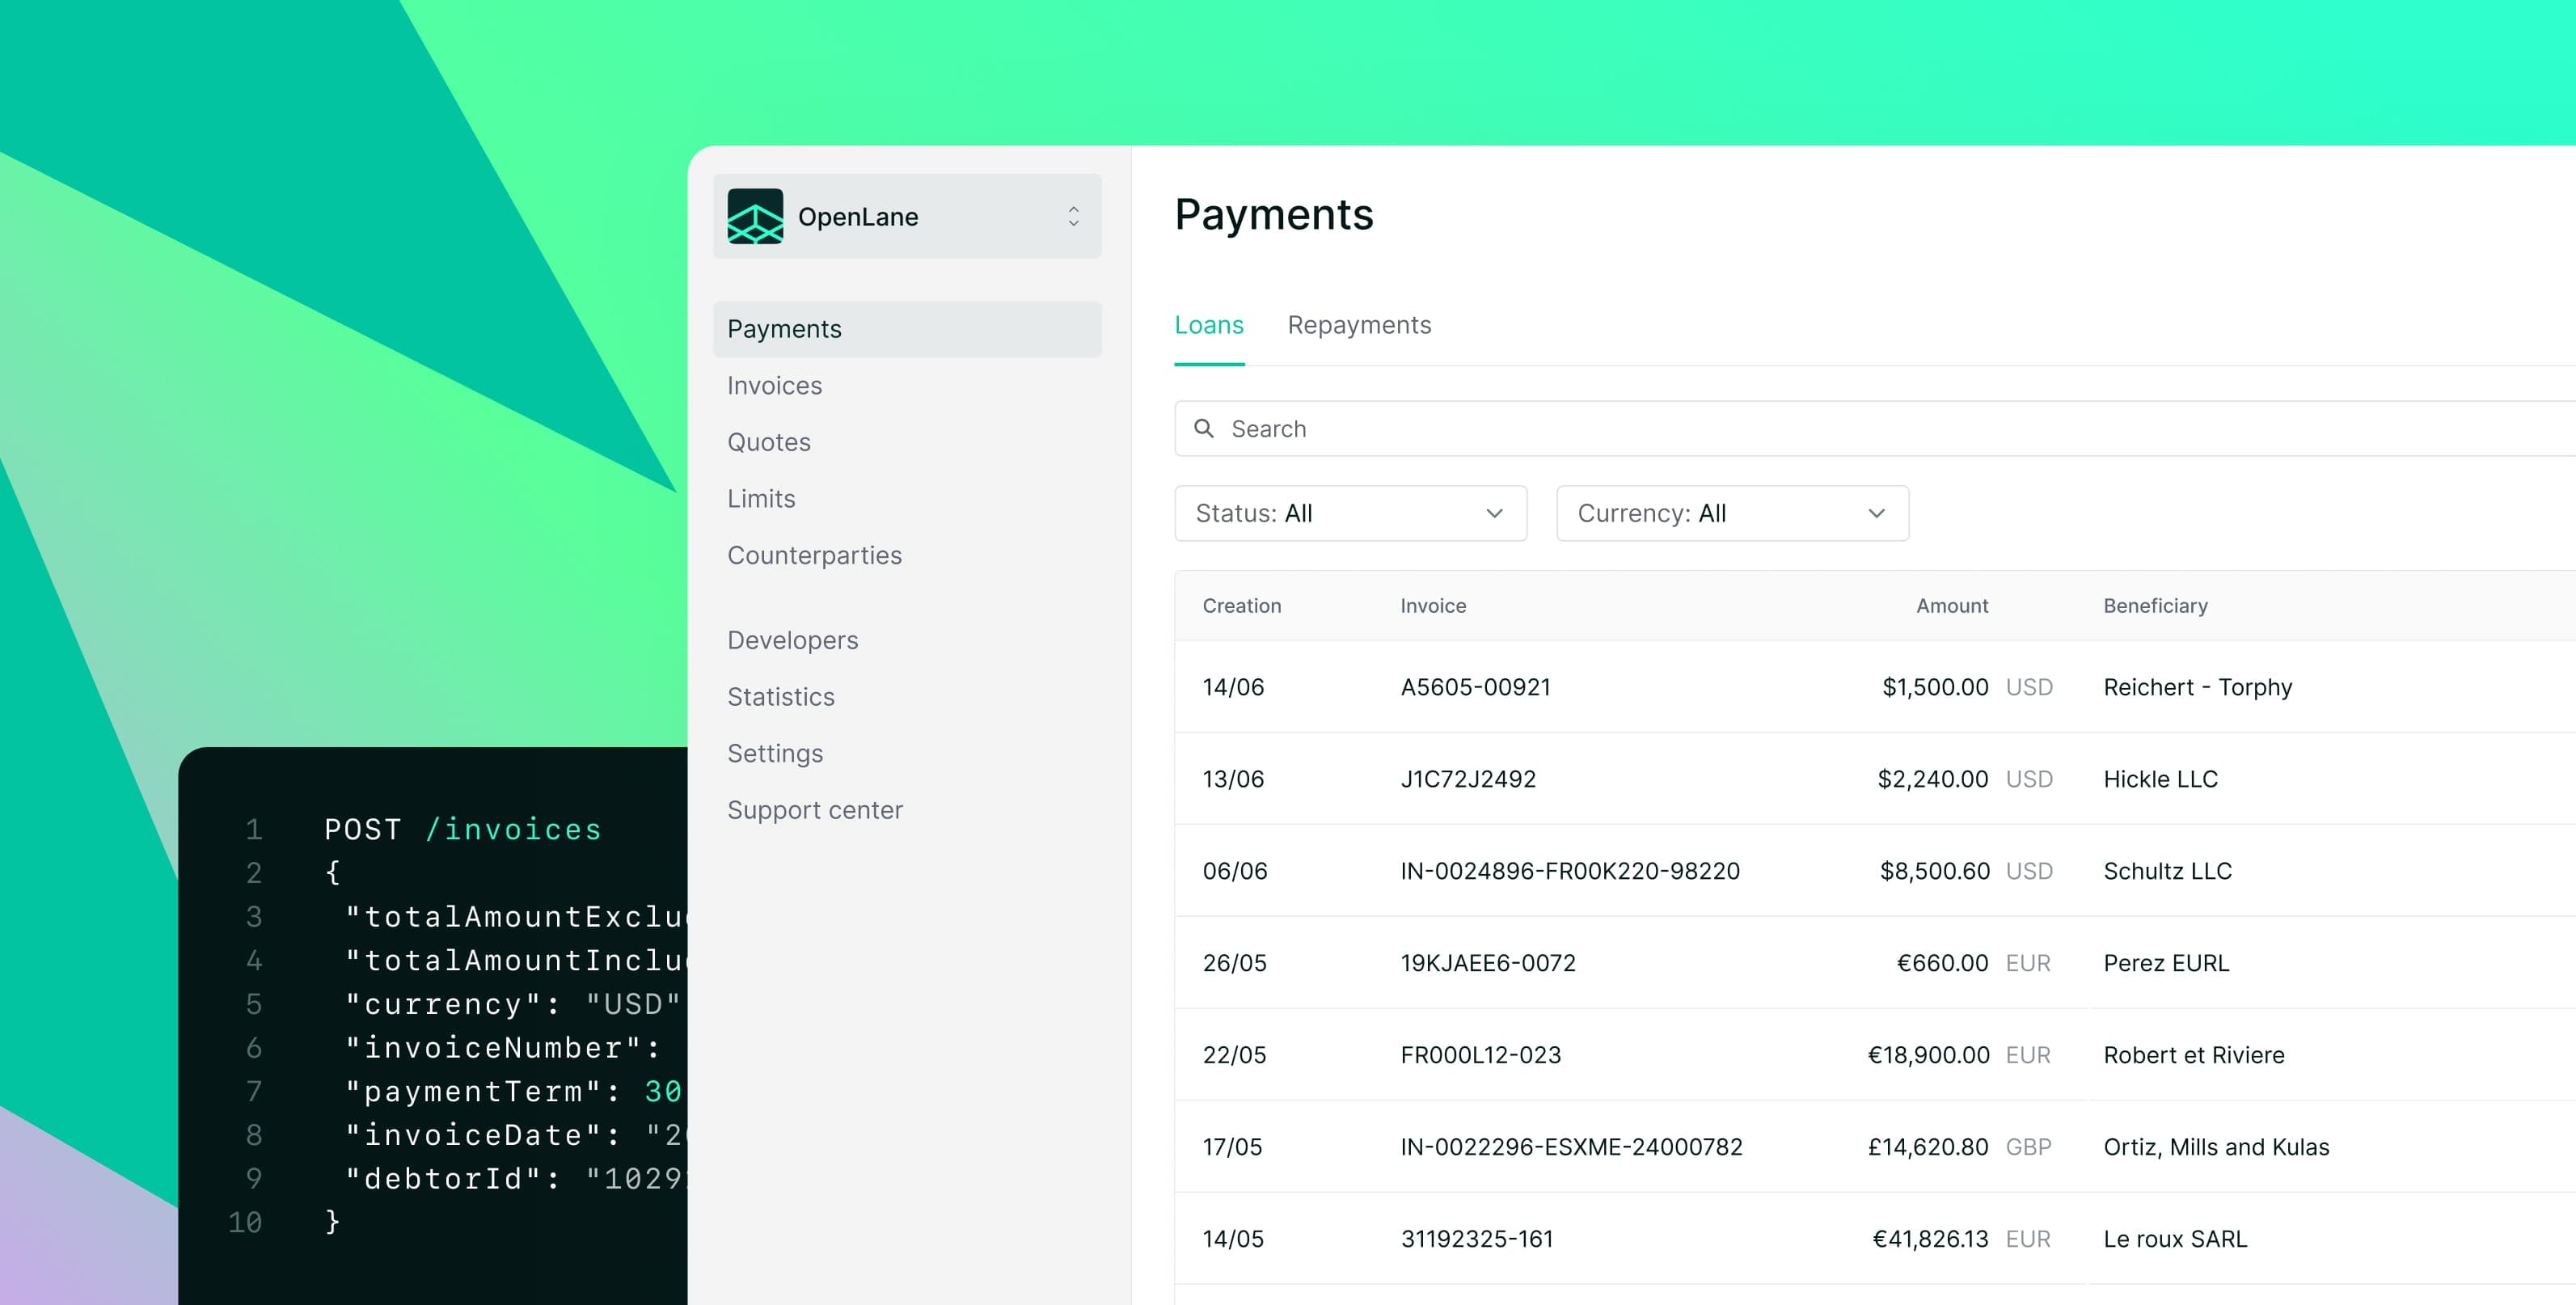The width and height of the screenshot is (2576, 1305).
Task: Sort by the Amount column header
Action: pos(1951,605)
